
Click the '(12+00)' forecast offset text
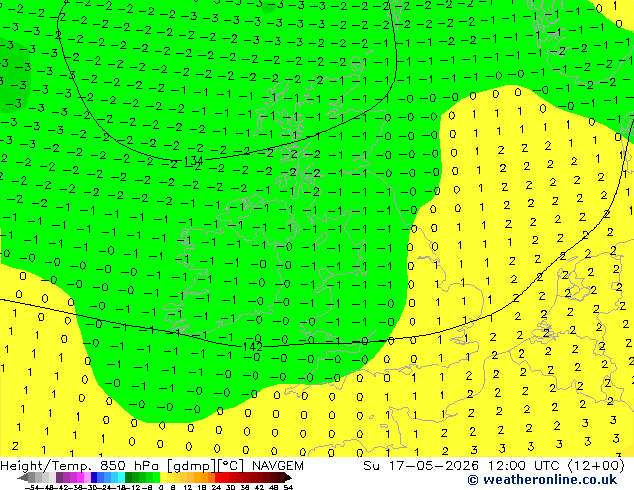click(596, 466)
